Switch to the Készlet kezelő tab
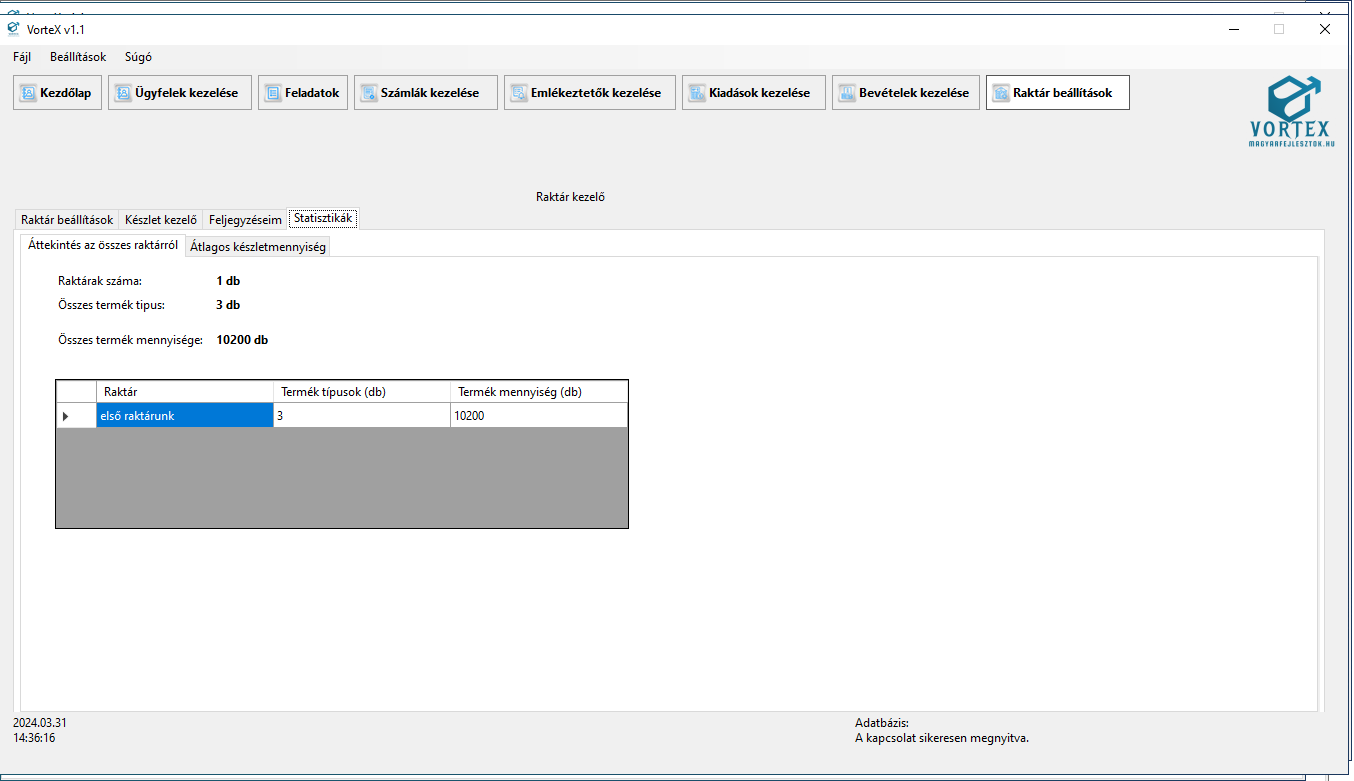Viewport: 1354px width, 781px height. [160, 220]
